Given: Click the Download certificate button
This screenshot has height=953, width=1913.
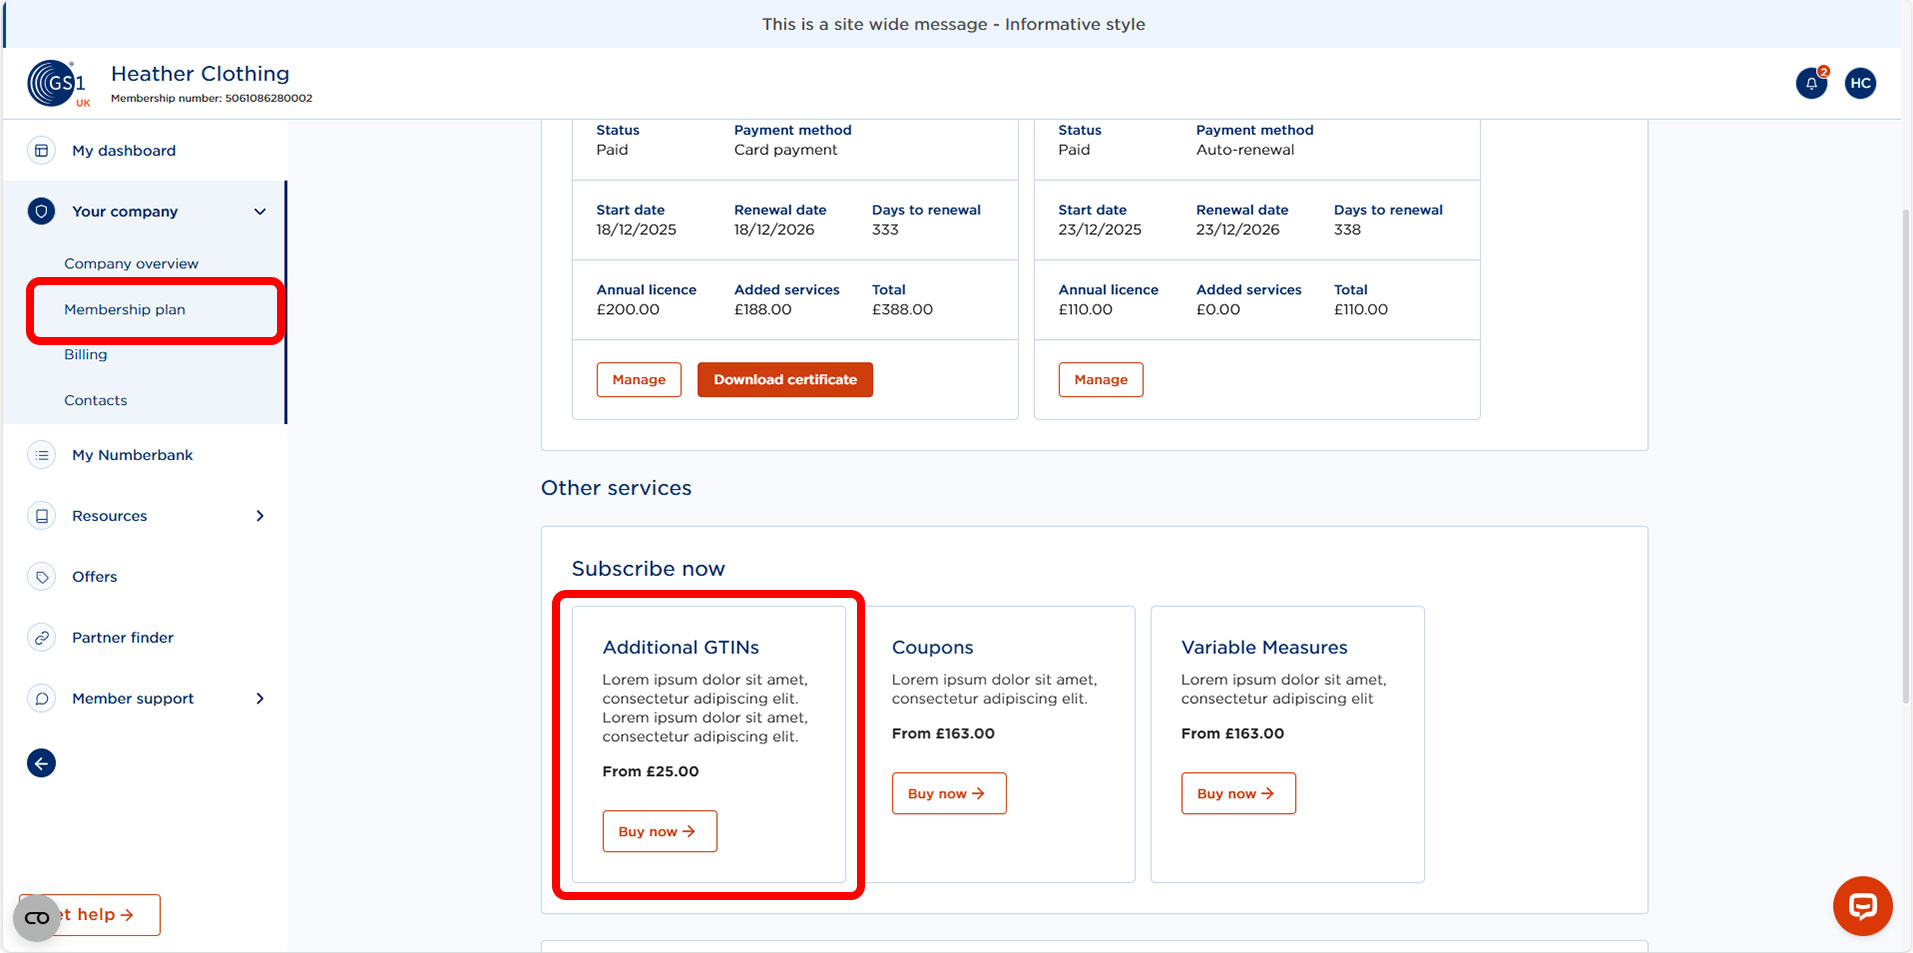Looking at the screenshot, I should pyautogui.click(x=784, y=379).
